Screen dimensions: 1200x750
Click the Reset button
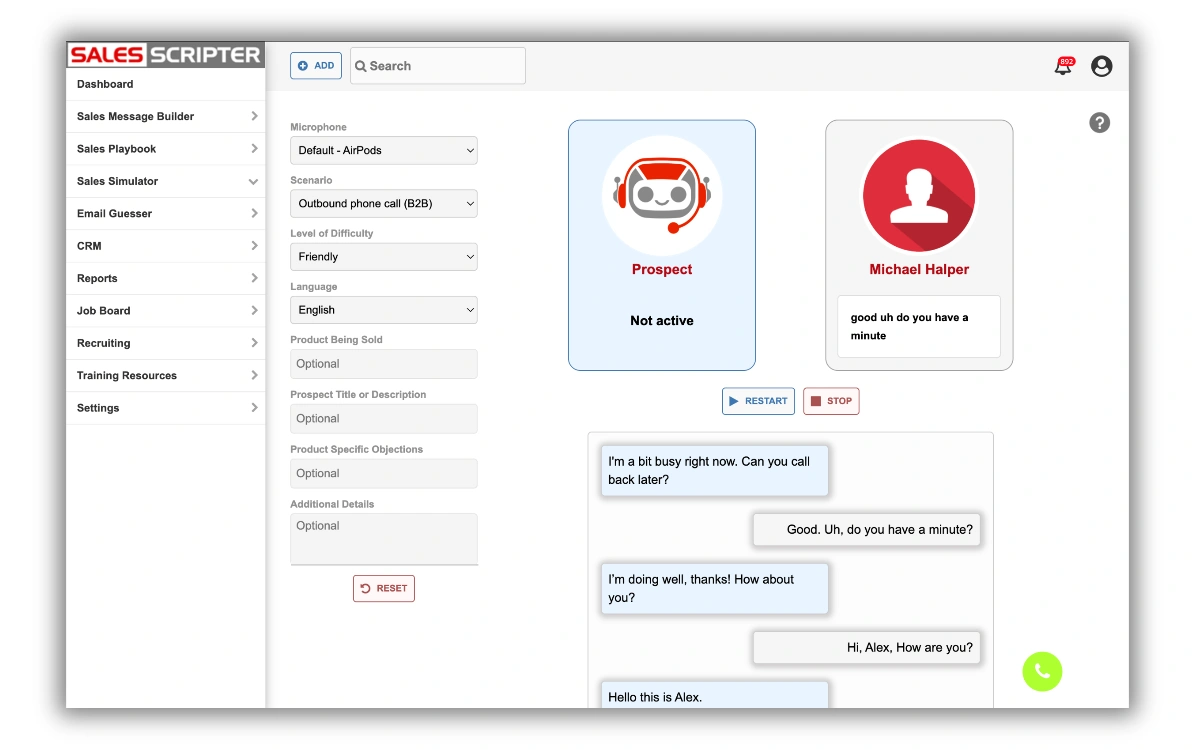(383, 589)
